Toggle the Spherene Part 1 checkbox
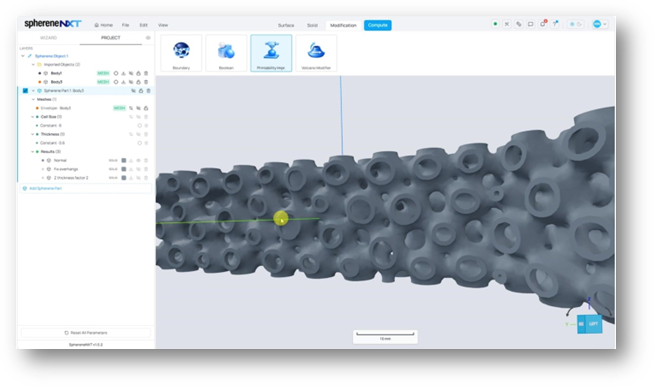This screenshot has height=388, width=654. pyautogui.click(x=25, y=91)
